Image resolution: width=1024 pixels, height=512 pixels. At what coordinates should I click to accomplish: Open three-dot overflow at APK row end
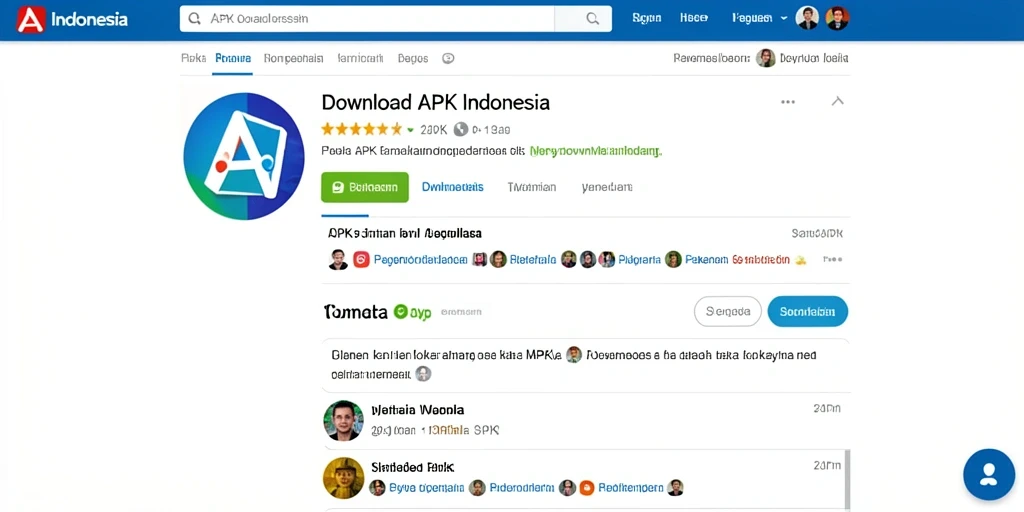pyautogui.click(x=832, y=259)
